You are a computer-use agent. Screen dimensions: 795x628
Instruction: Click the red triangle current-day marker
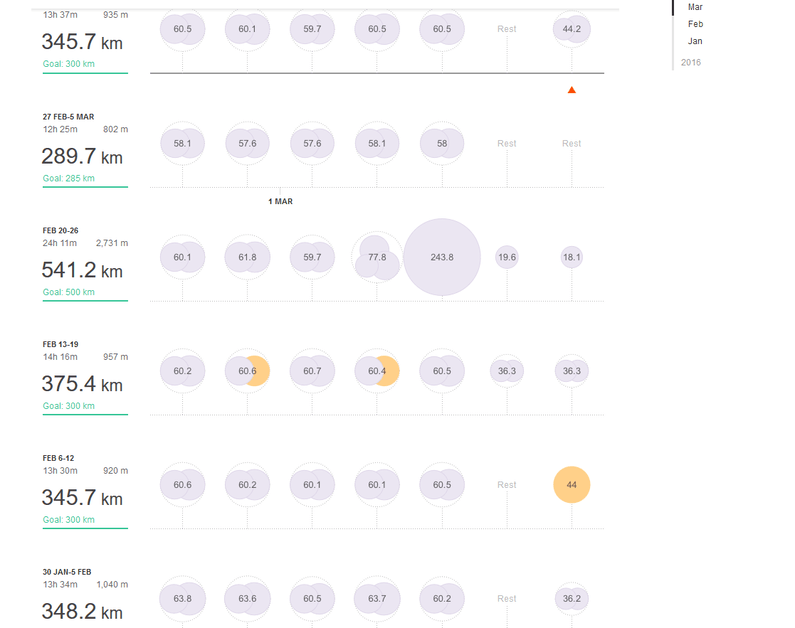(571, 90)
